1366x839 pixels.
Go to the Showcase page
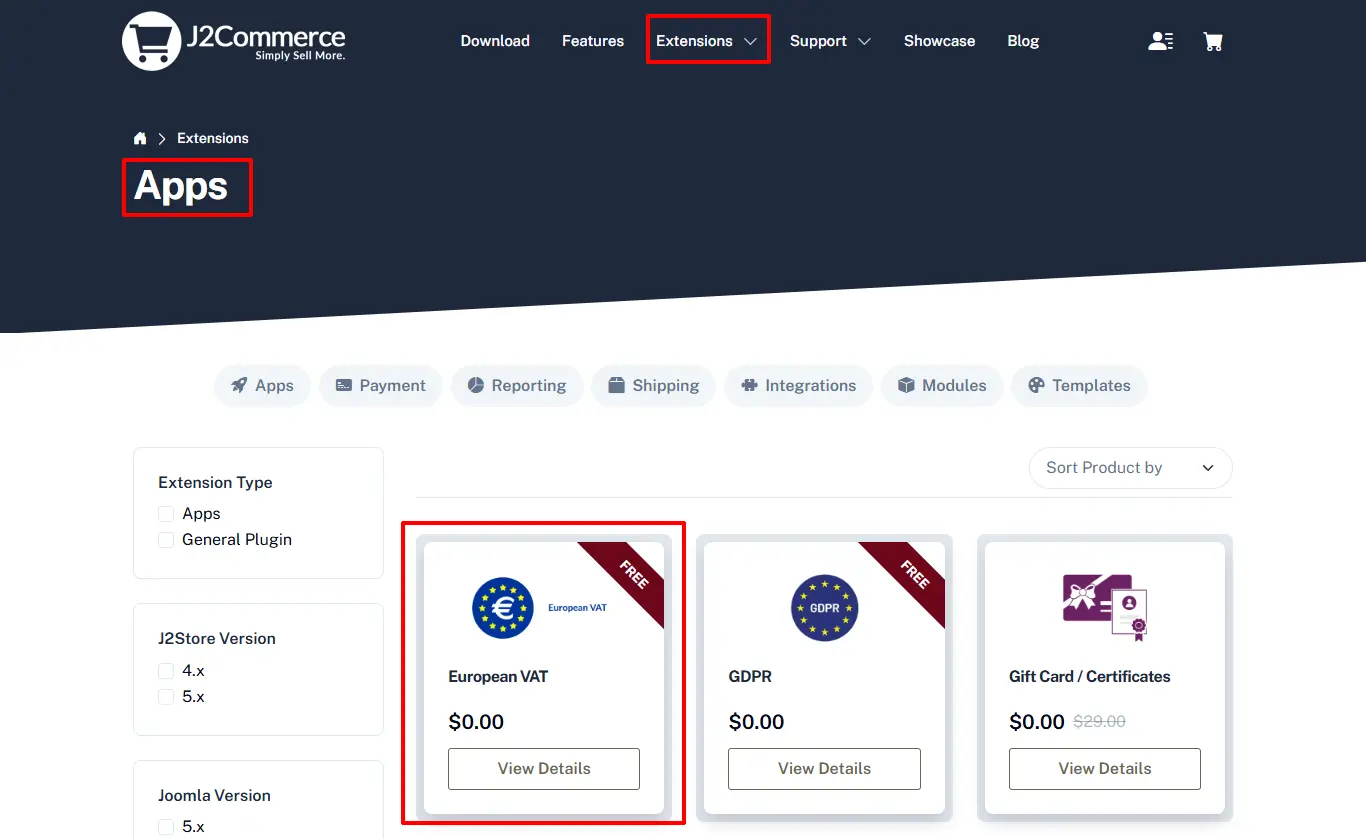939,41
